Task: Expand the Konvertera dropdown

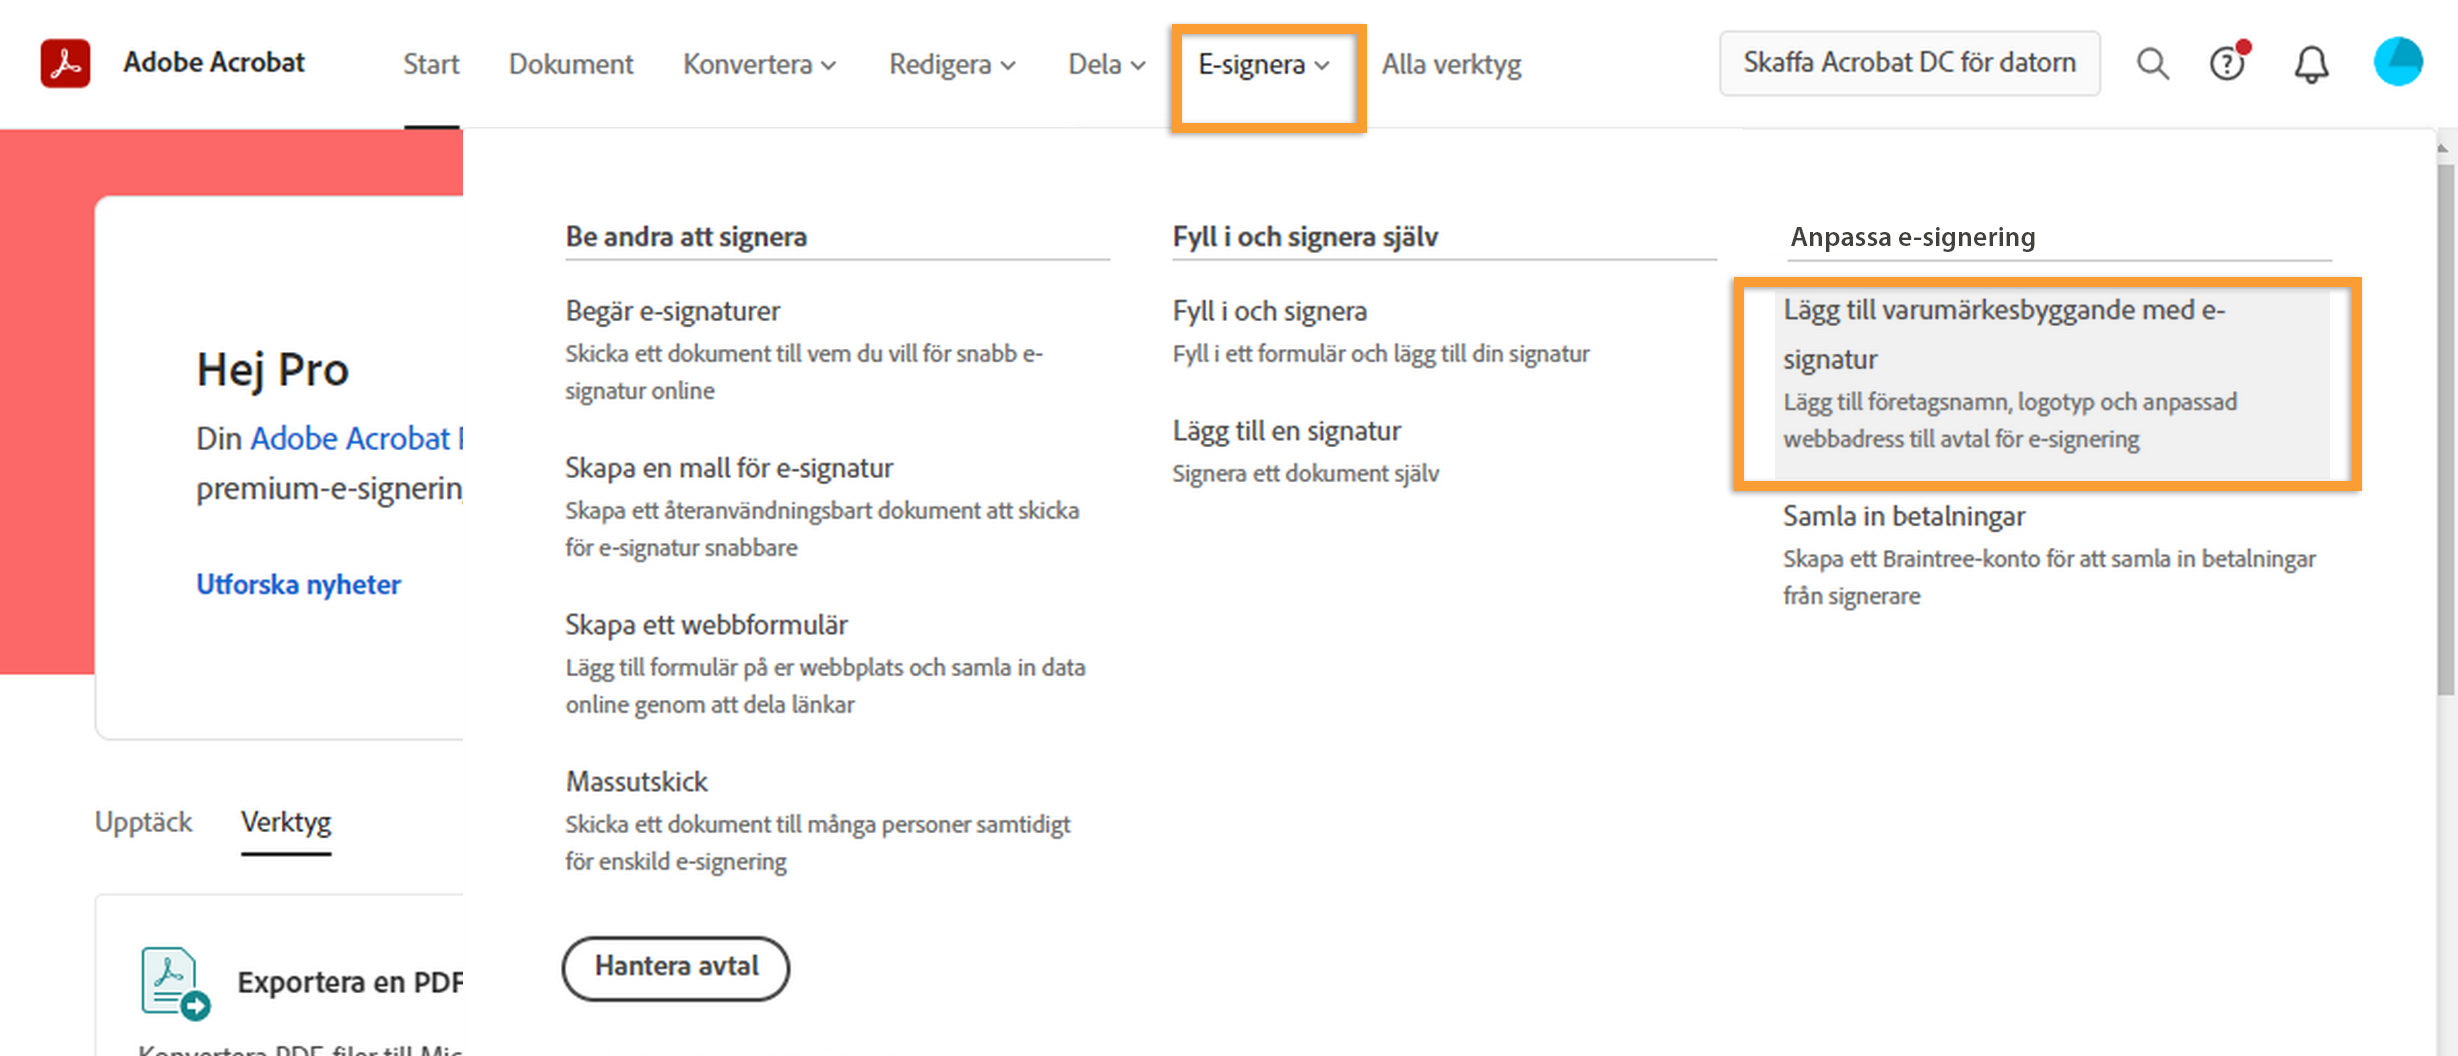Action: pyautogui.click(x=759, y=64)
